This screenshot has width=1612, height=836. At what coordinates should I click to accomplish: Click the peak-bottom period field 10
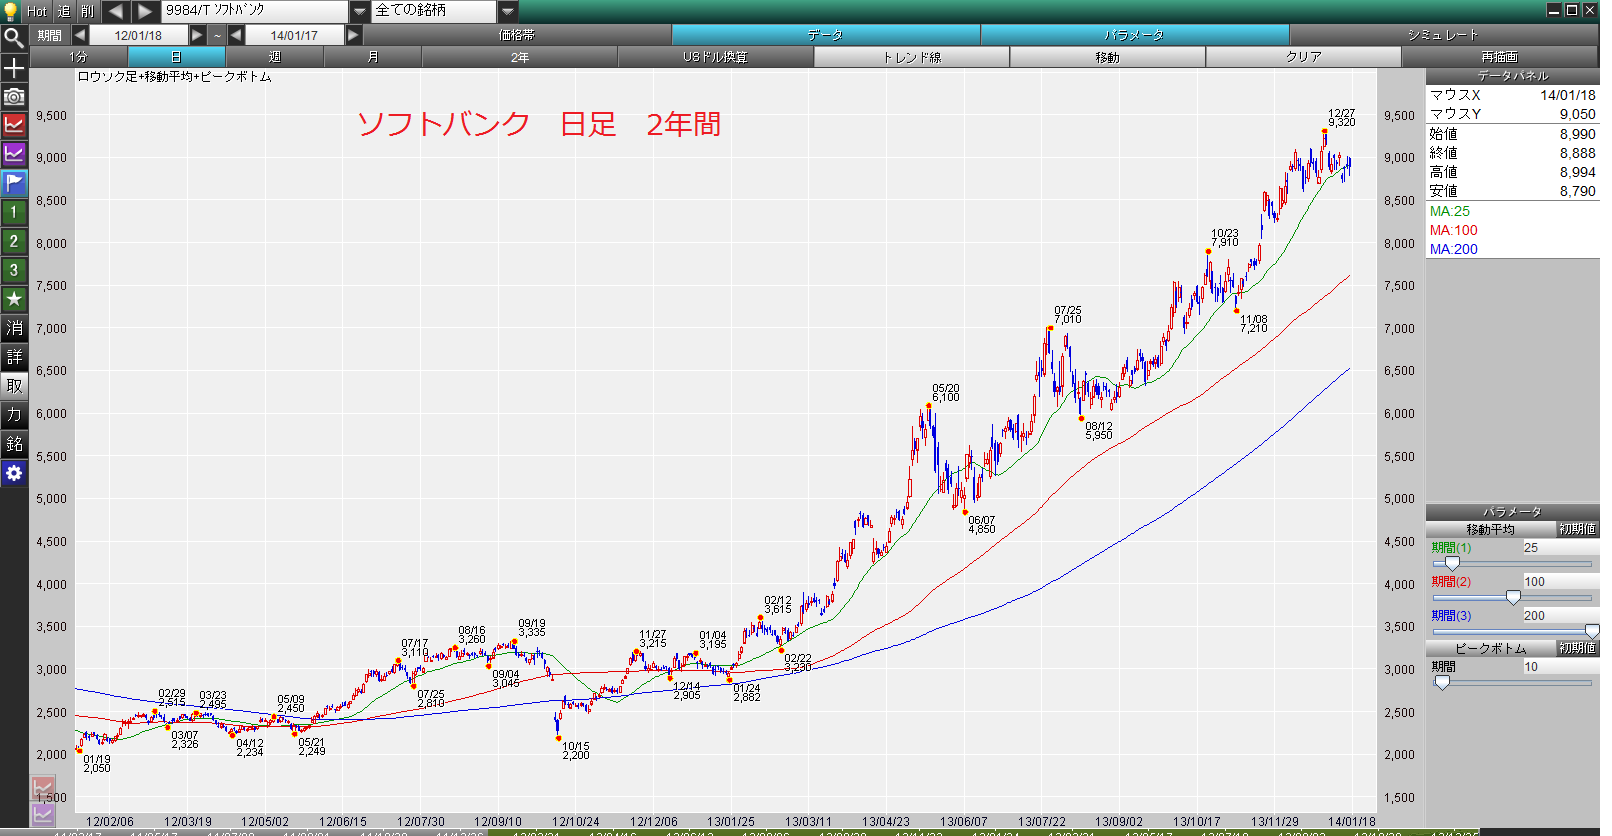(x=1559, y=667)
